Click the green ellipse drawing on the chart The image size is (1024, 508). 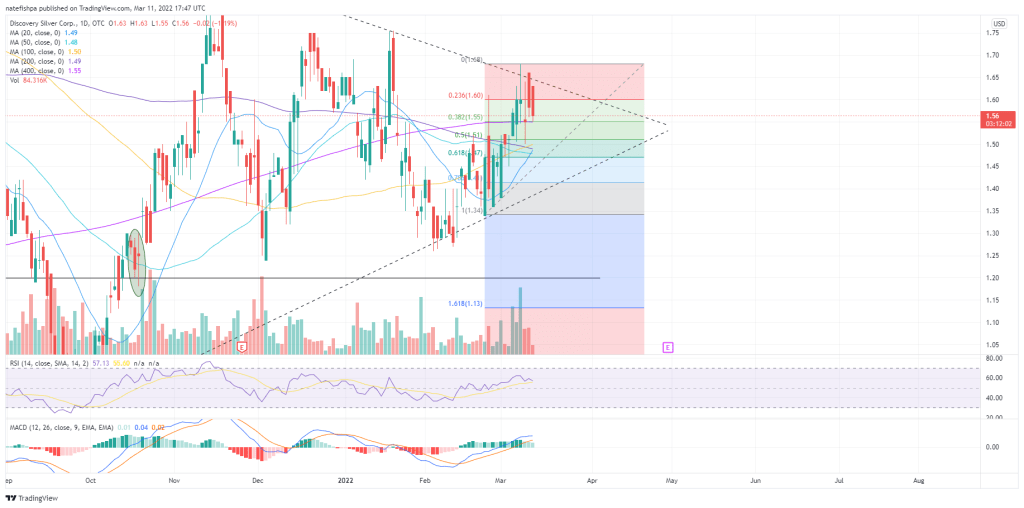pos(136,262)
